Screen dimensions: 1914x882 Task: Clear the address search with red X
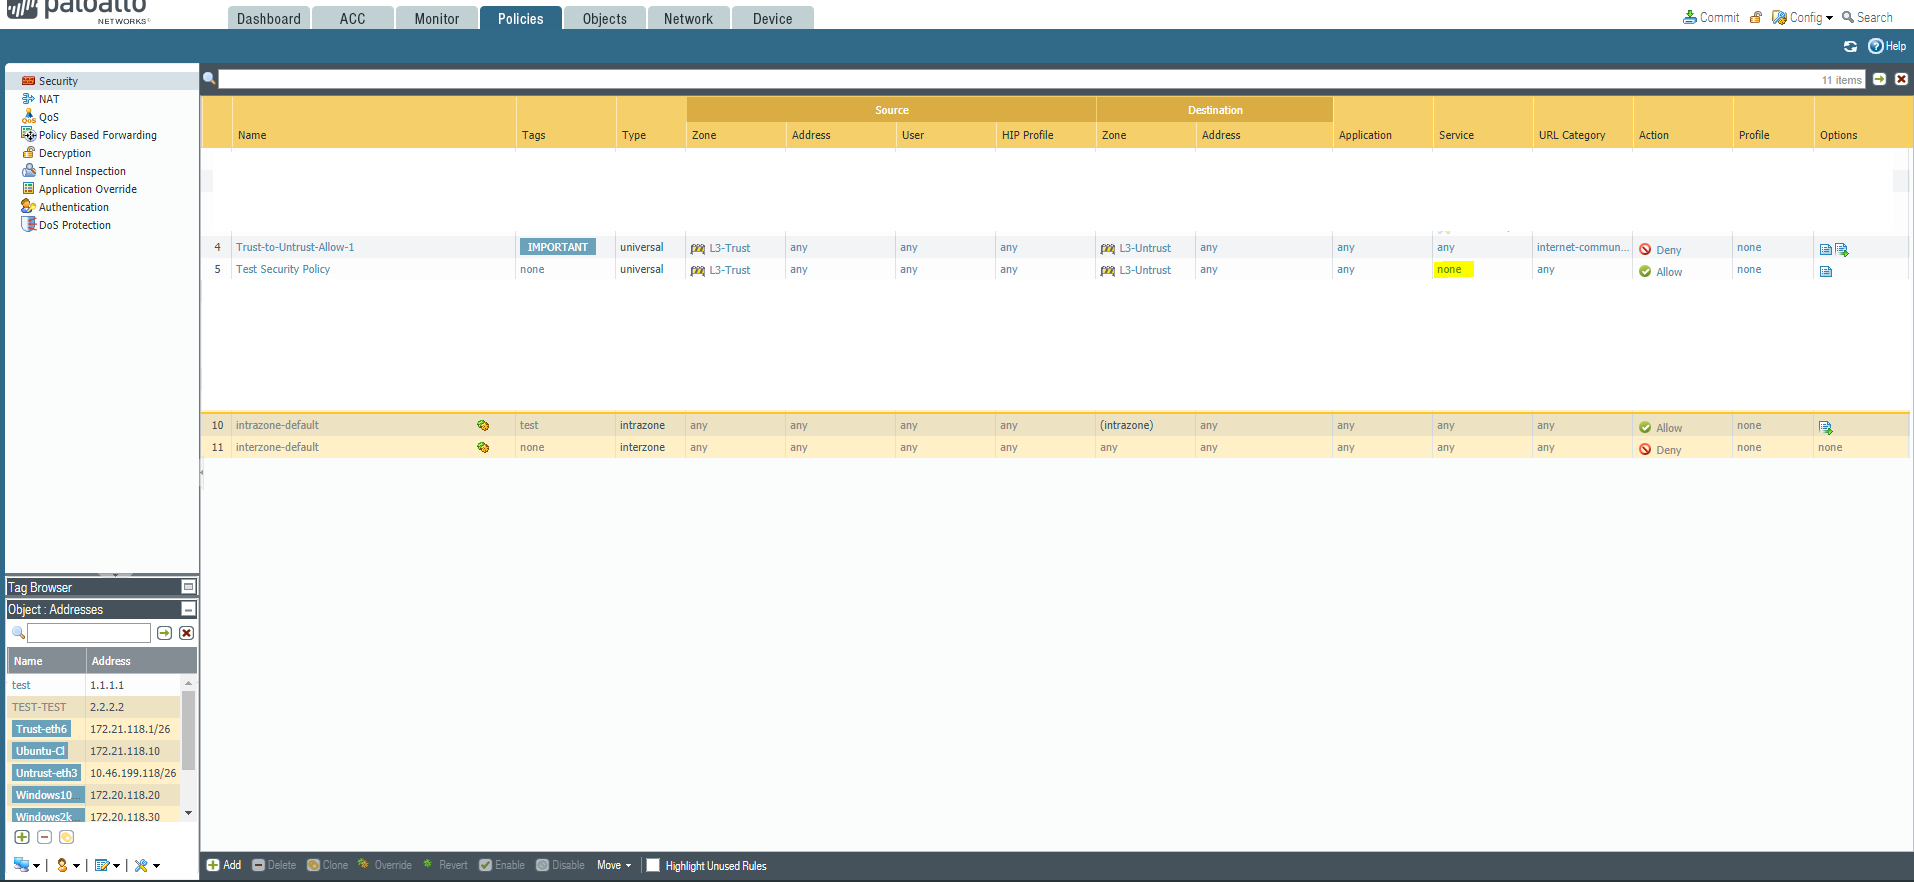[186, 633]
